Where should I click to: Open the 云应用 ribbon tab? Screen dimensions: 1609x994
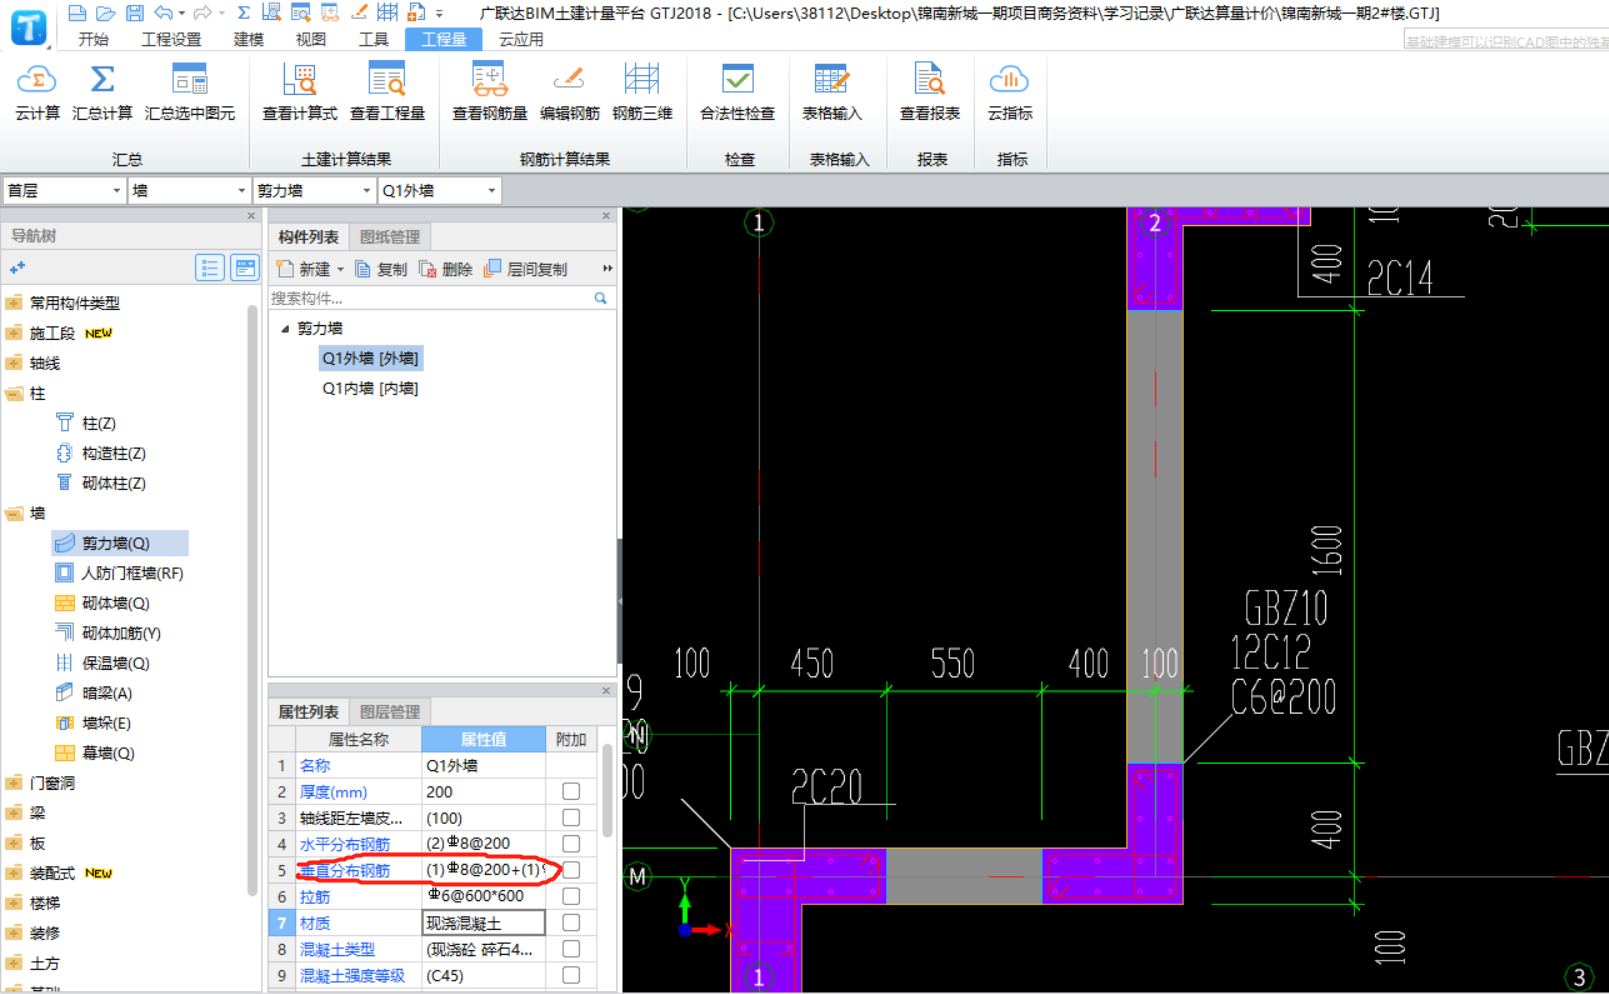click(521, 39)
